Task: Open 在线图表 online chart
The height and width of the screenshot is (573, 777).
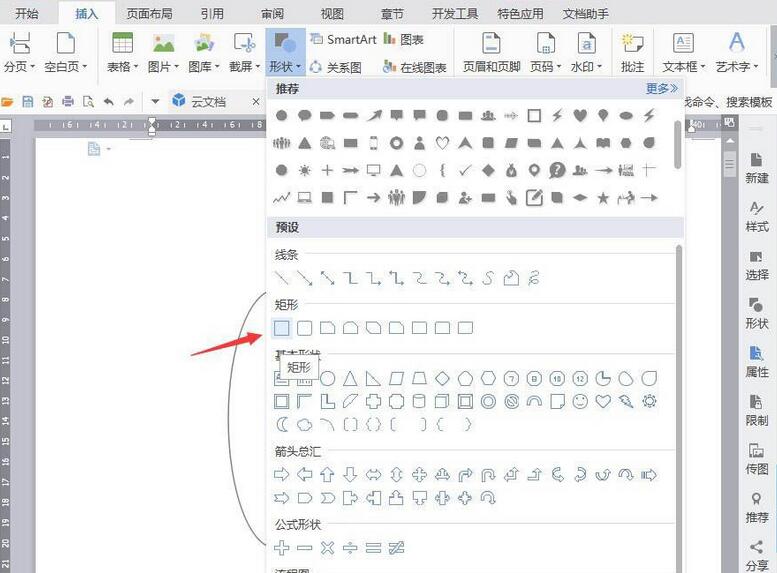Action: pyautogui.click(x=415, y=67)
